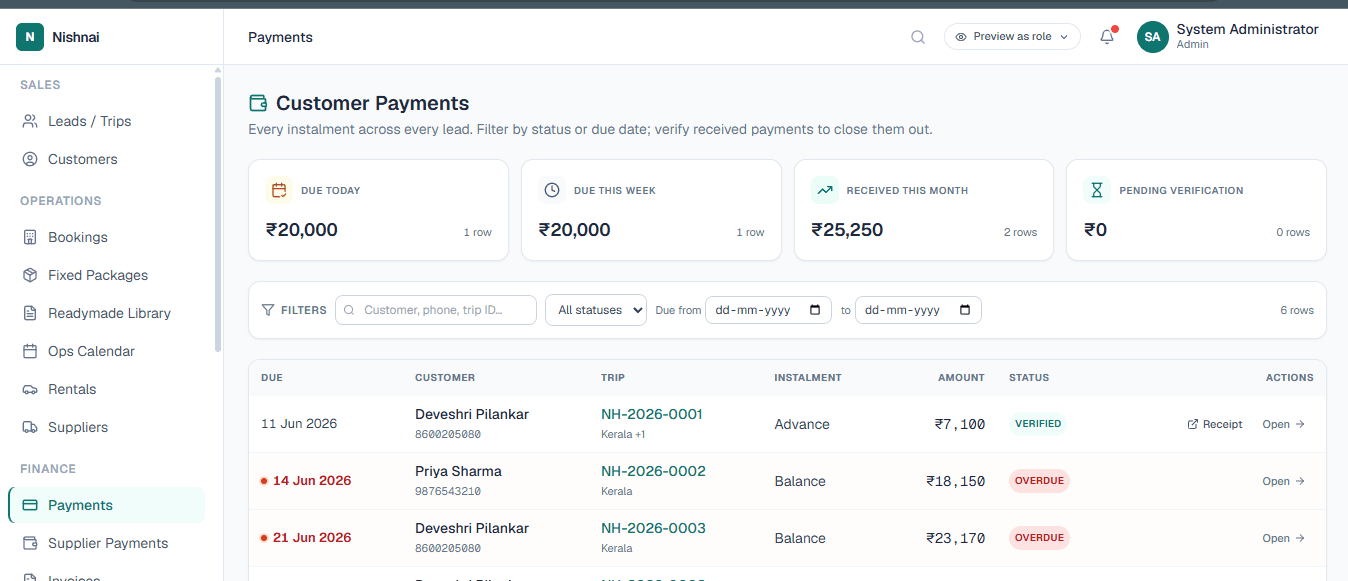Go to Customers page
This screenshot has width=1348, height=581.
pos(106,159)
